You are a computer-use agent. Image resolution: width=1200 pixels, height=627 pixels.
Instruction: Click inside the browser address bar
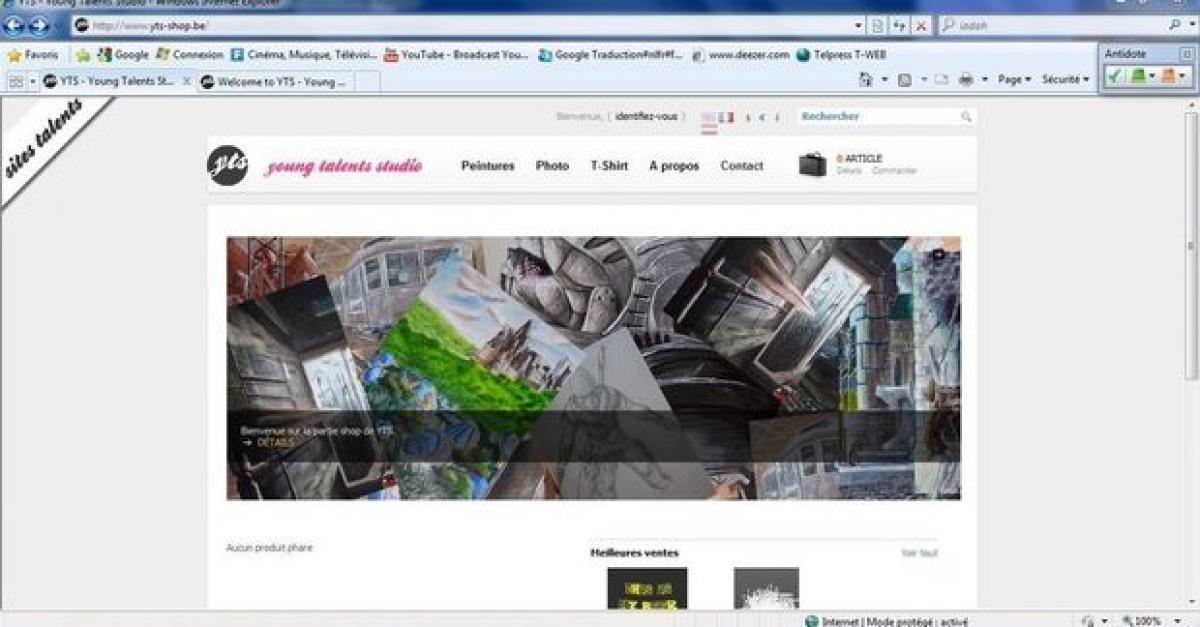[x=470, y=26]
